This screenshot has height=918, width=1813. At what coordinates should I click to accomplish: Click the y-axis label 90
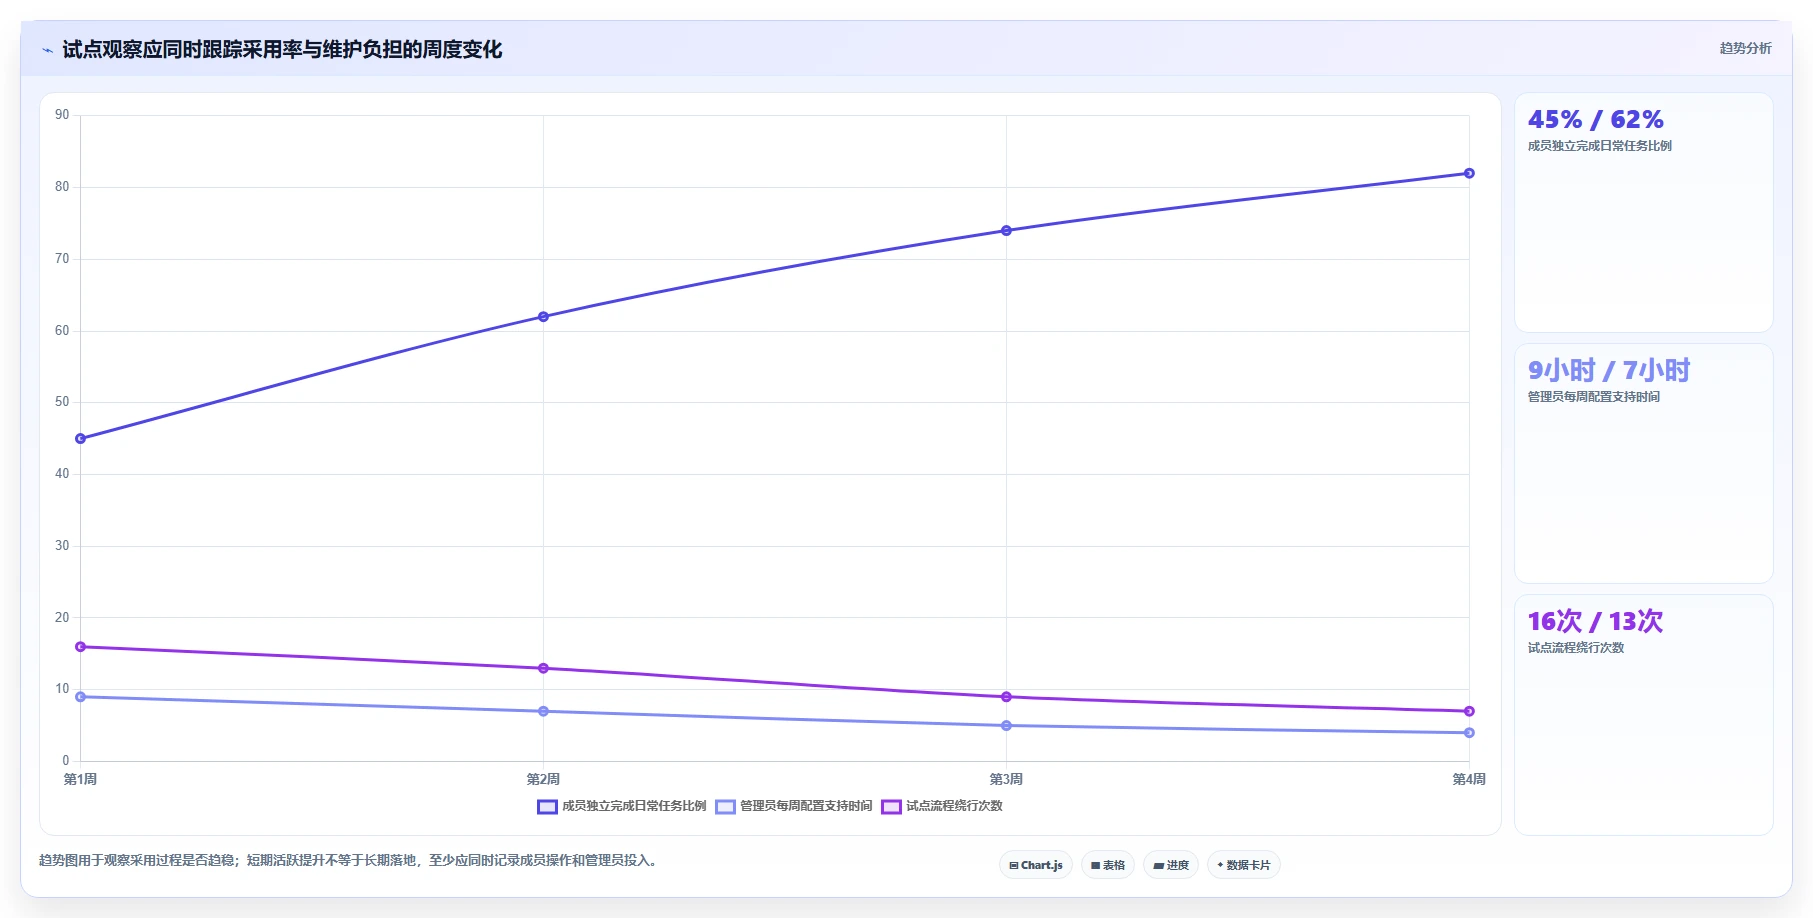(62, 115)
